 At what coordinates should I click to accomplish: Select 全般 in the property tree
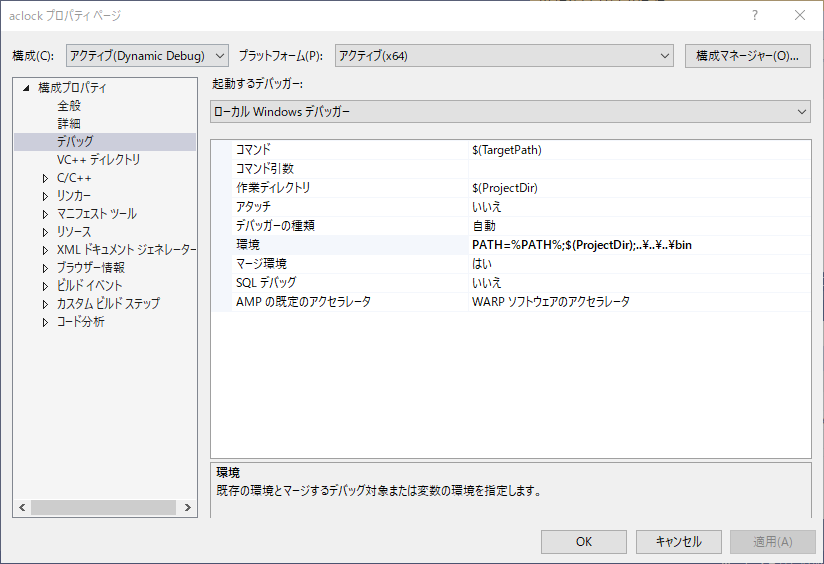coord(69,106)
